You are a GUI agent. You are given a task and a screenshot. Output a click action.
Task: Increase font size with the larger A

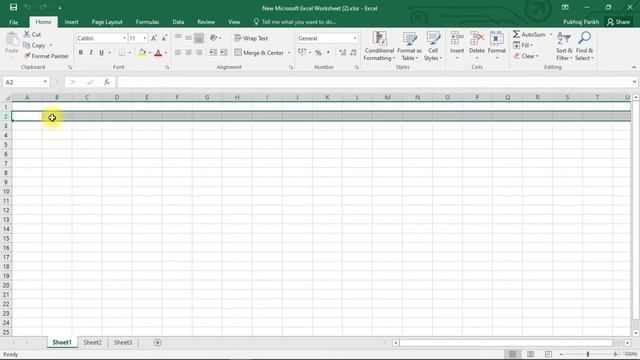pos(154,38)
